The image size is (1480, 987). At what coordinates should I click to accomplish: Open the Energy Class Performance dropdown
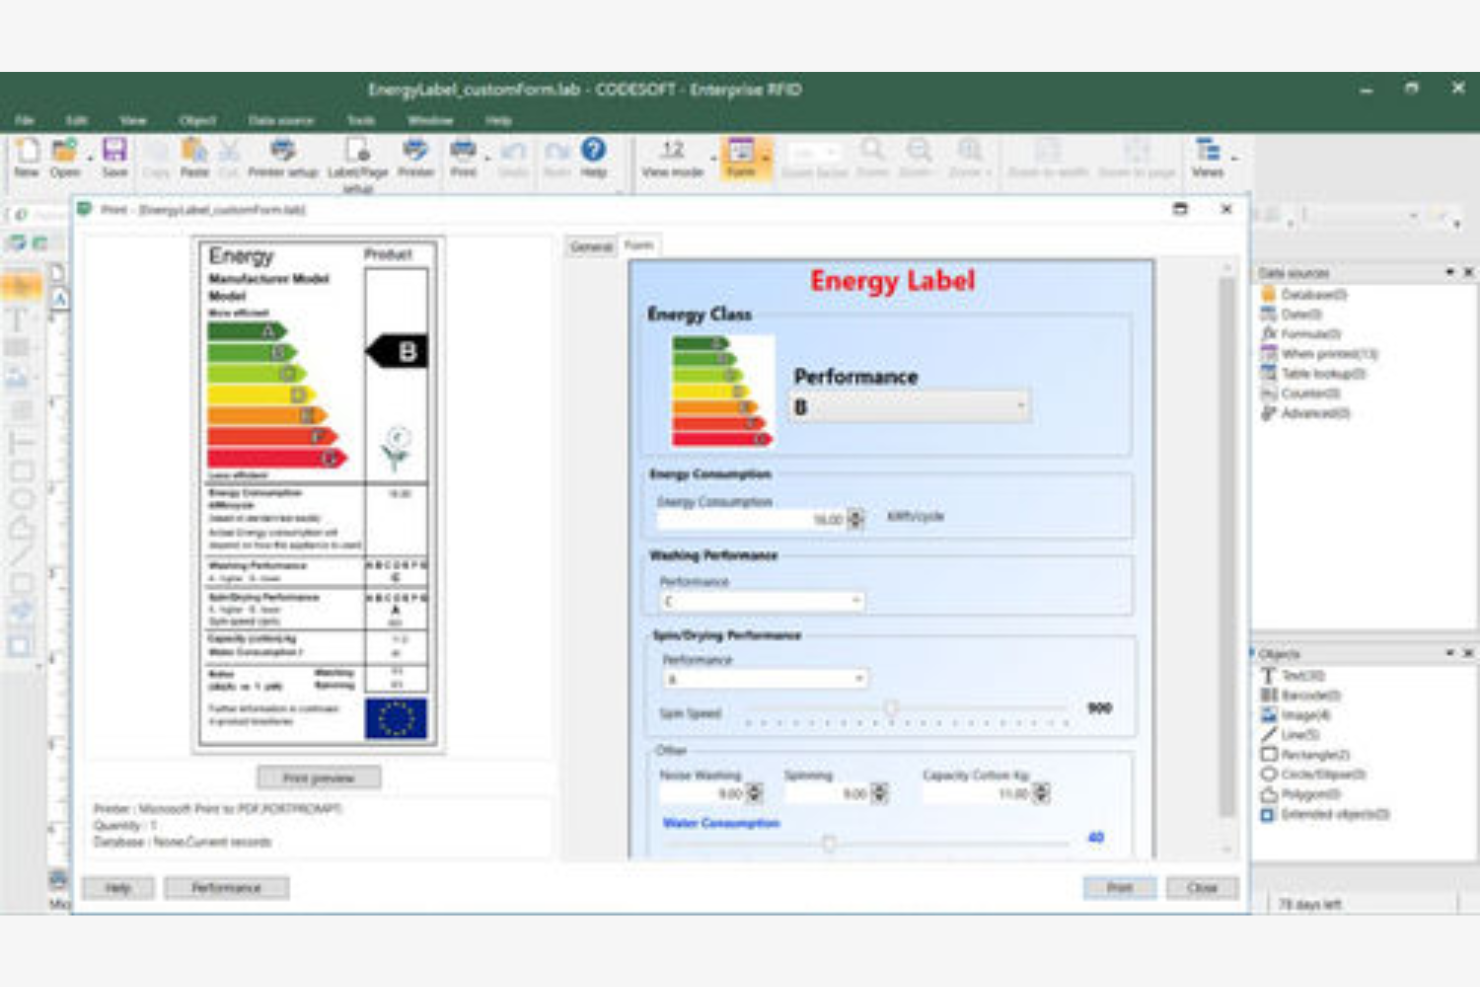pos(909,406)
